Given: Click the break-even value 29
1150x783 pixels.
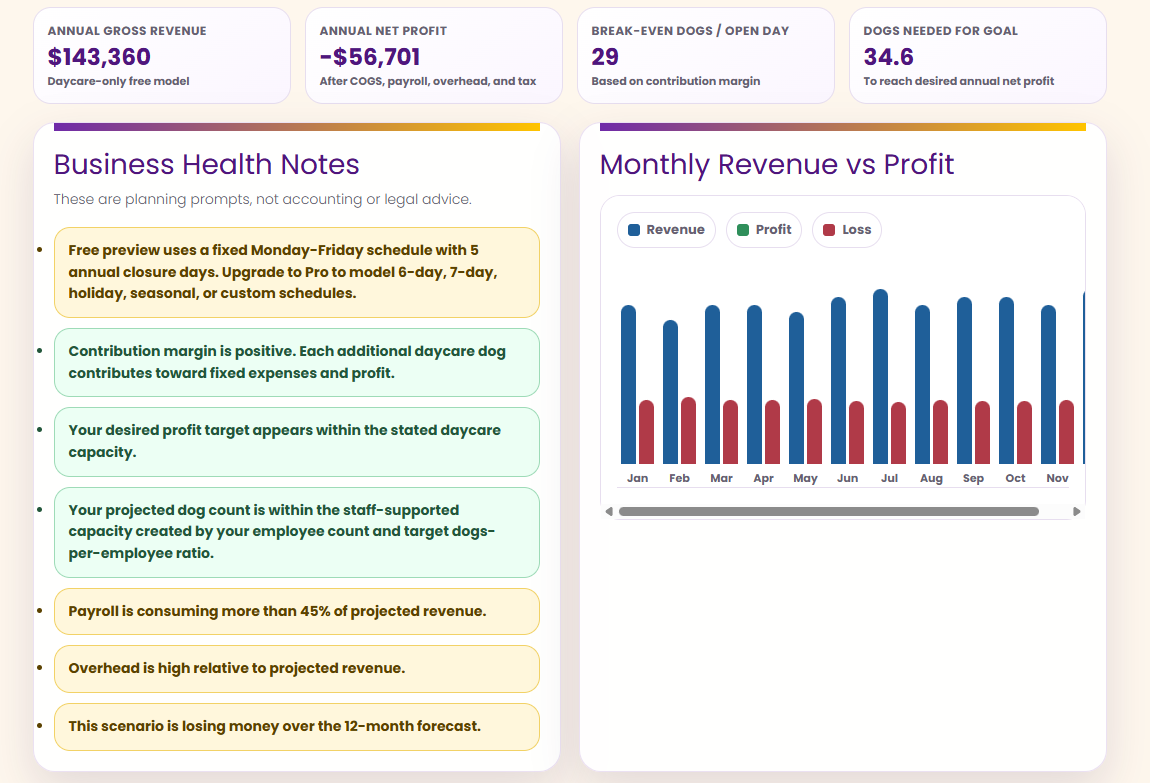Looking at the screenshot, I should point(605,56).
